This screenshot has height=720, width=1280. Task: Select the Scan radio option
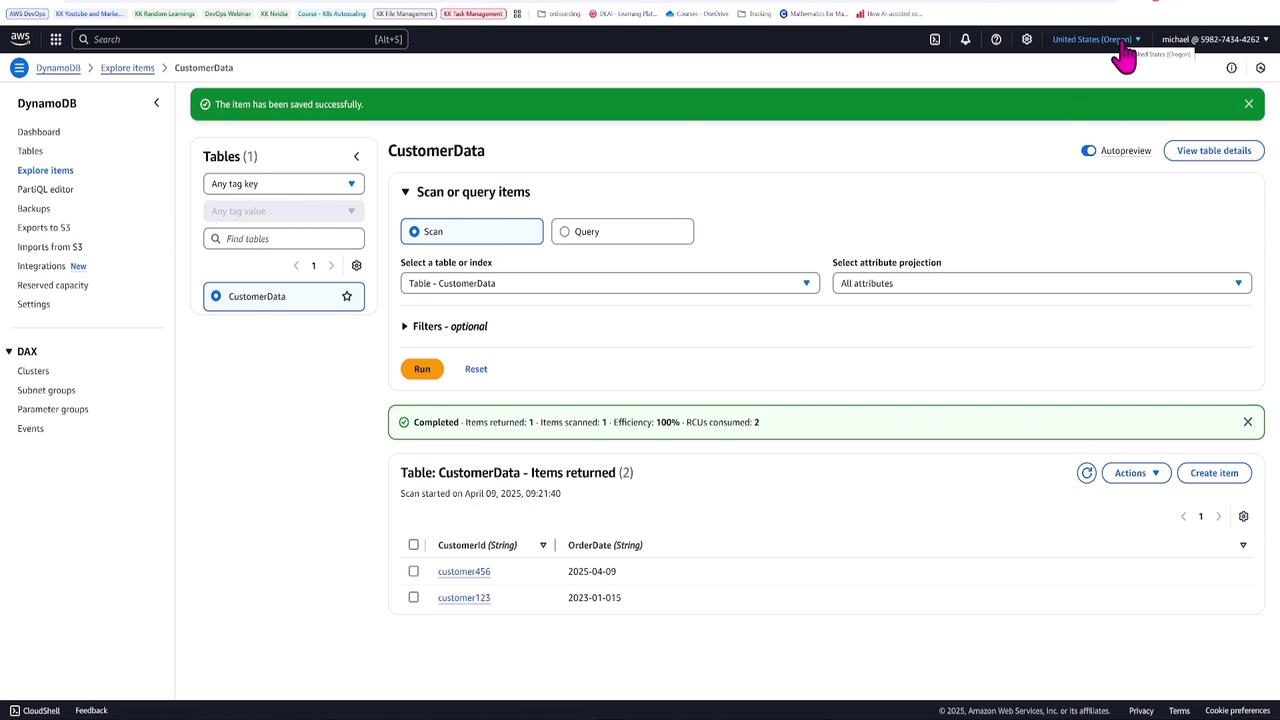414,231
